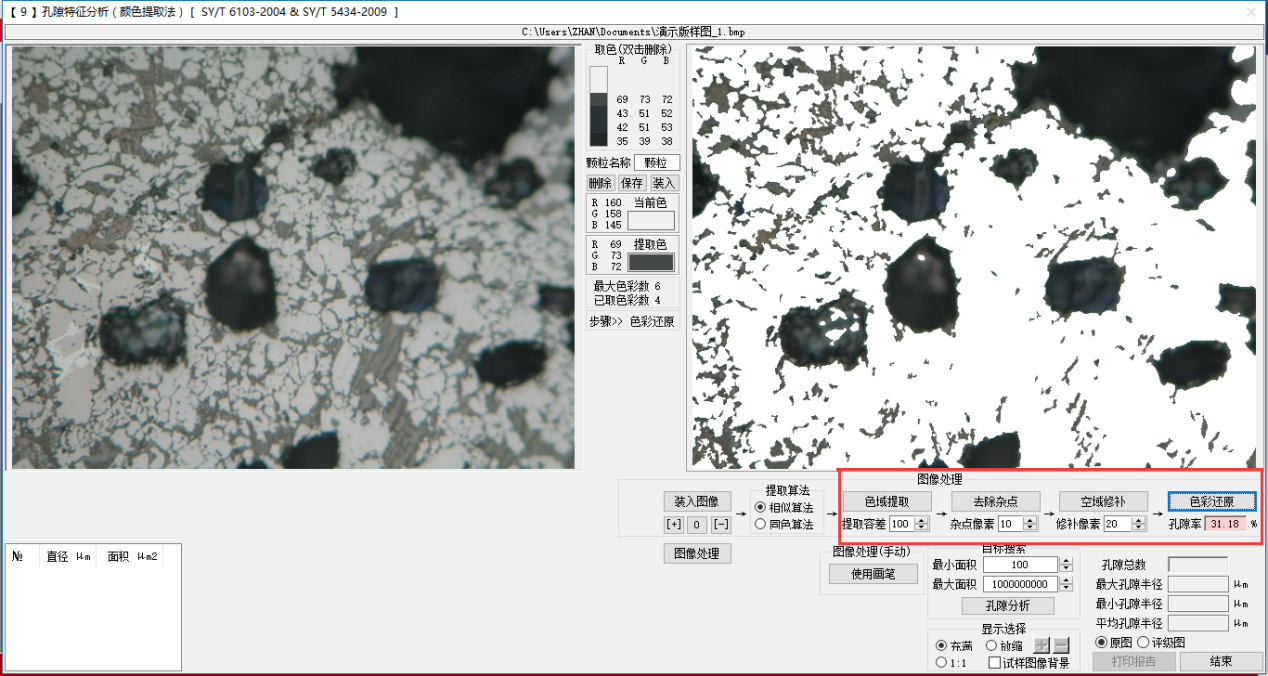Choose the 评级图 radio button

tap(1143, 642)
